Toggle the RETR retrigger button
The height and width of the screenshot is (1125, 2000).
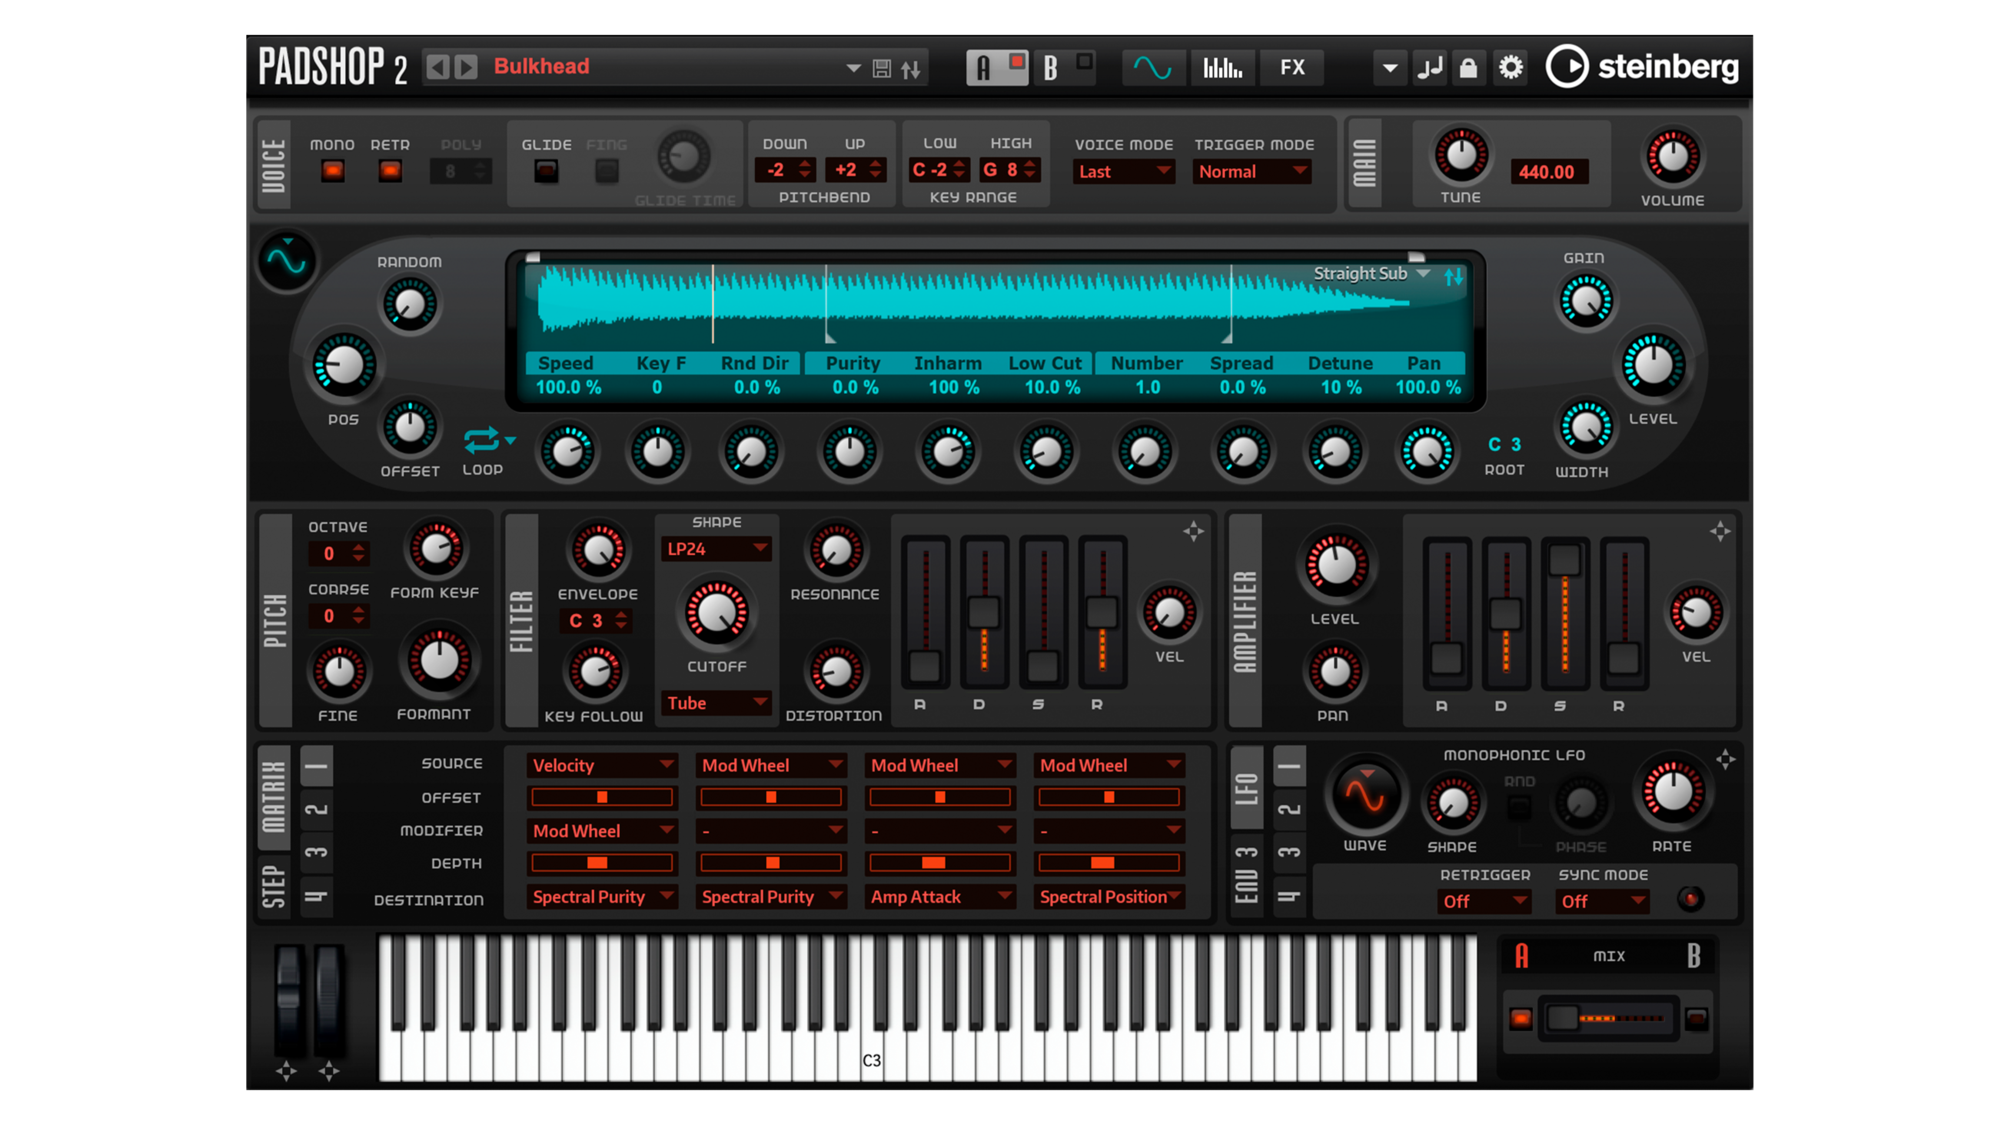(390, 172)
